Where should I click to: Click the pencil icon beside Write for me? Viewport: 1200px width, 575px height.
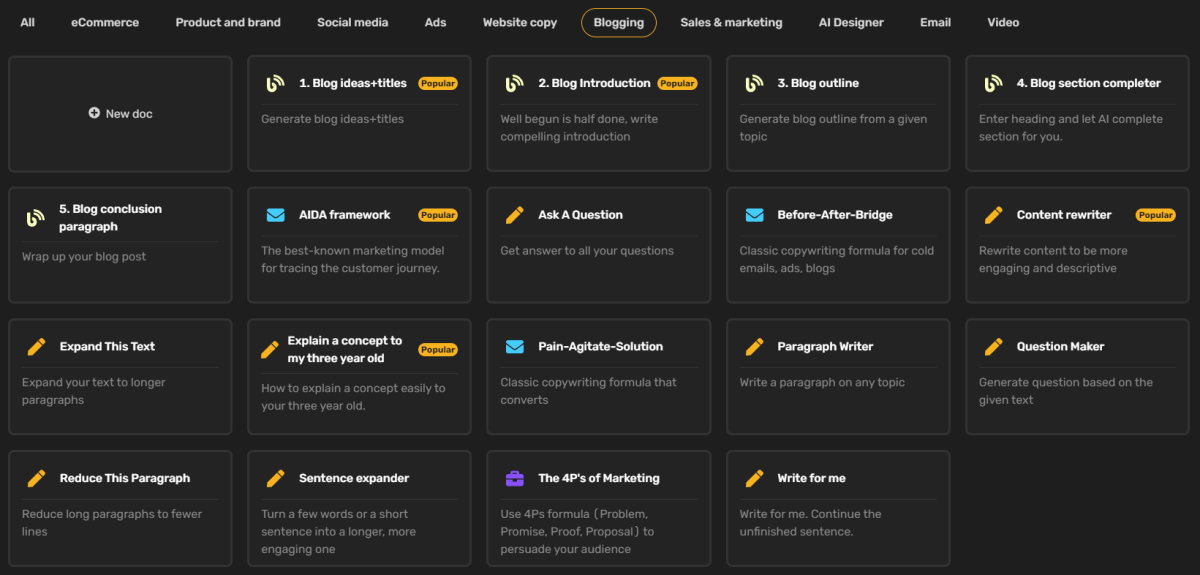tap(754, 479)
